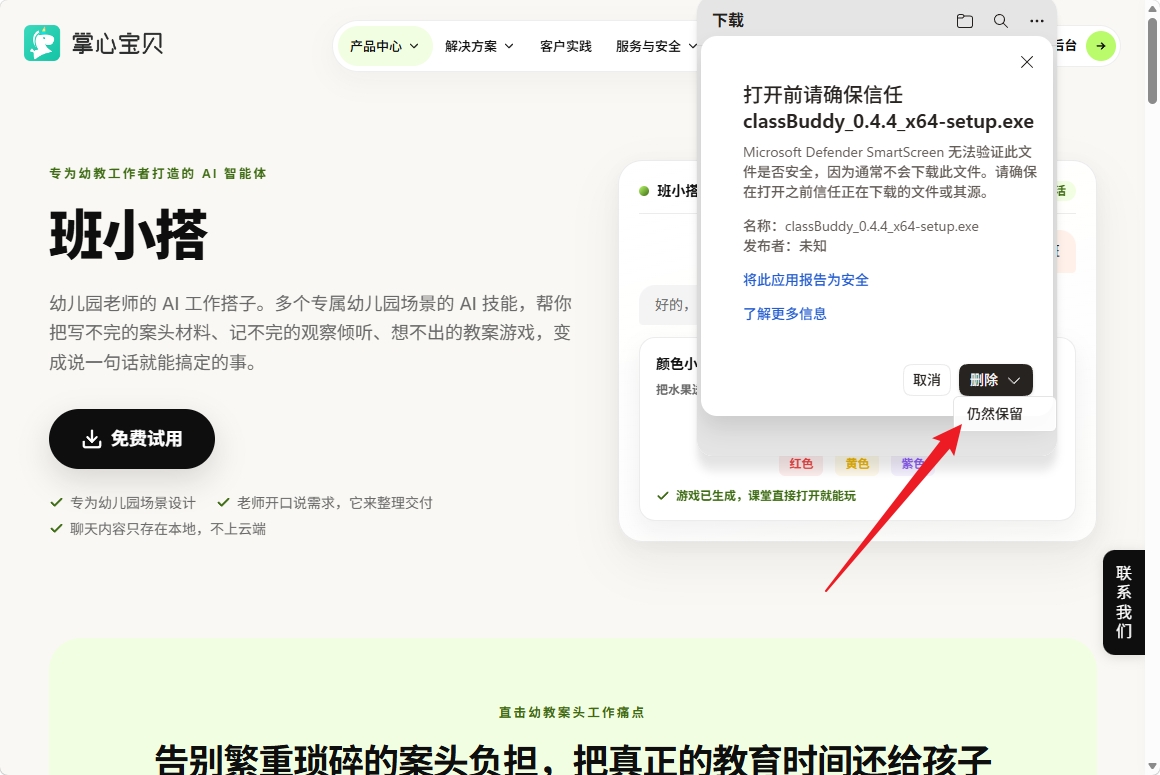Expand 服务与安全 navigation dropdown
Screen dimensions: 1160x775
coord(655,46)
